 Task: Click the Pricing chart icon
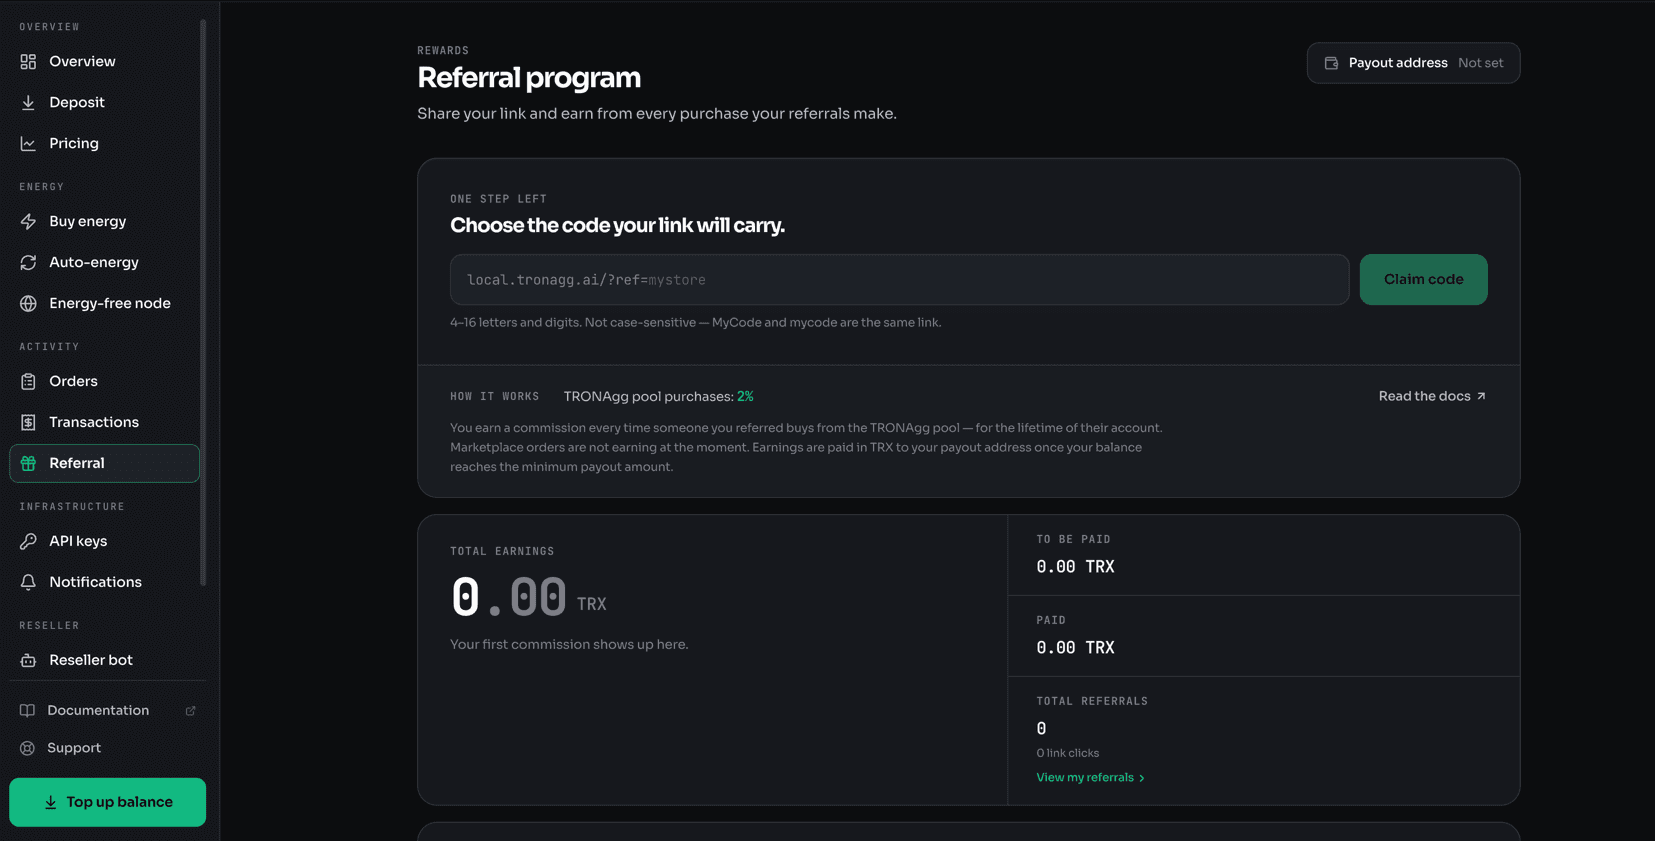28,144
